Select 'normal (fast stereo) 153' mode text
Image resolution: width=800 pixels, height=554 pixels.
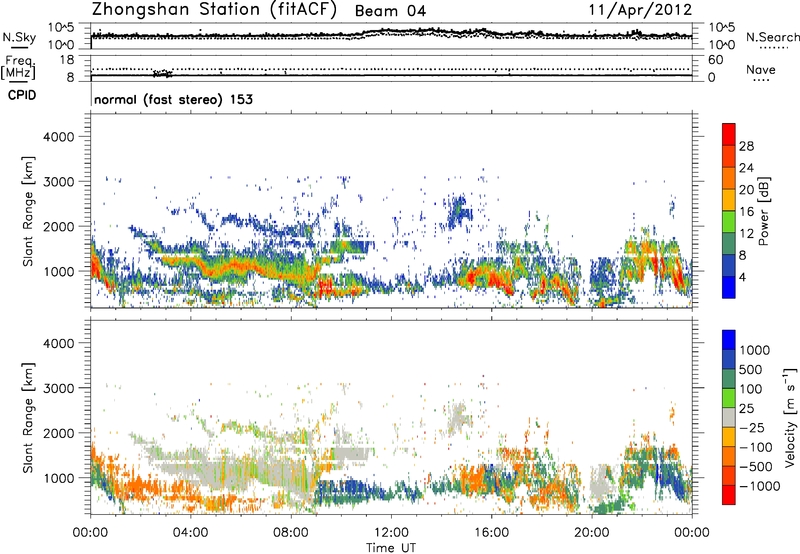(x=173, y=99)
